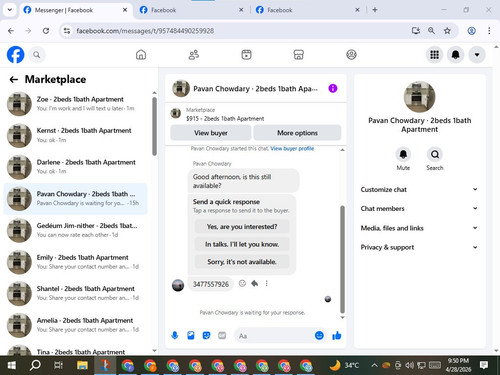
Task: Open Facebook notifications bell
Action: (456, 55)
